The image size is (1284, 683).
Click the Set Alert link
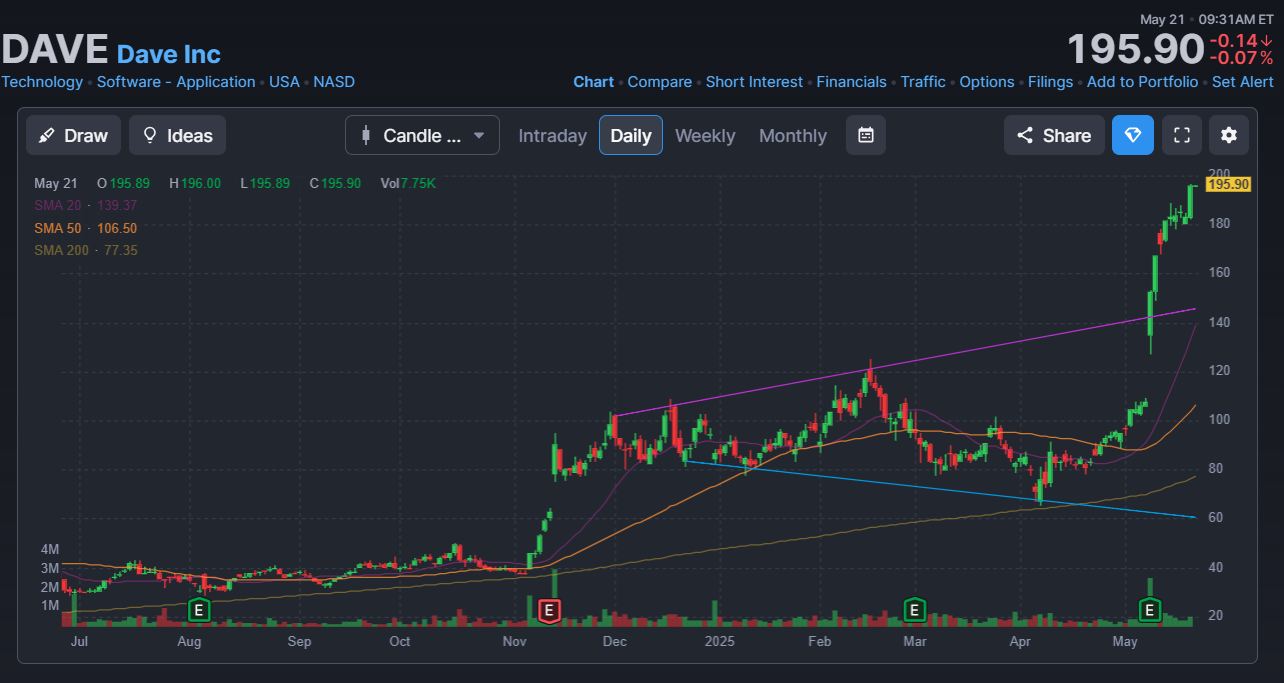1243,82
